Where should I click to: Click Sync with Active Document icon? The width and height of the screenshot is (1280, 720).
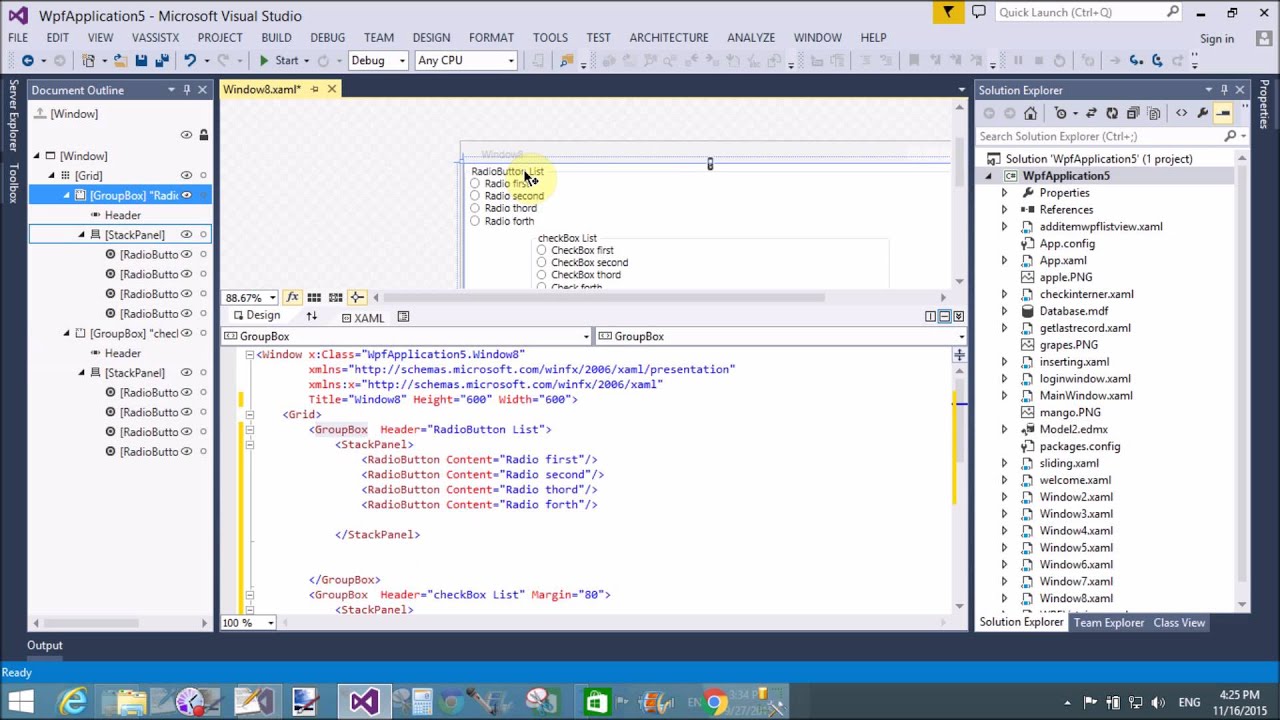point(1091,113)
